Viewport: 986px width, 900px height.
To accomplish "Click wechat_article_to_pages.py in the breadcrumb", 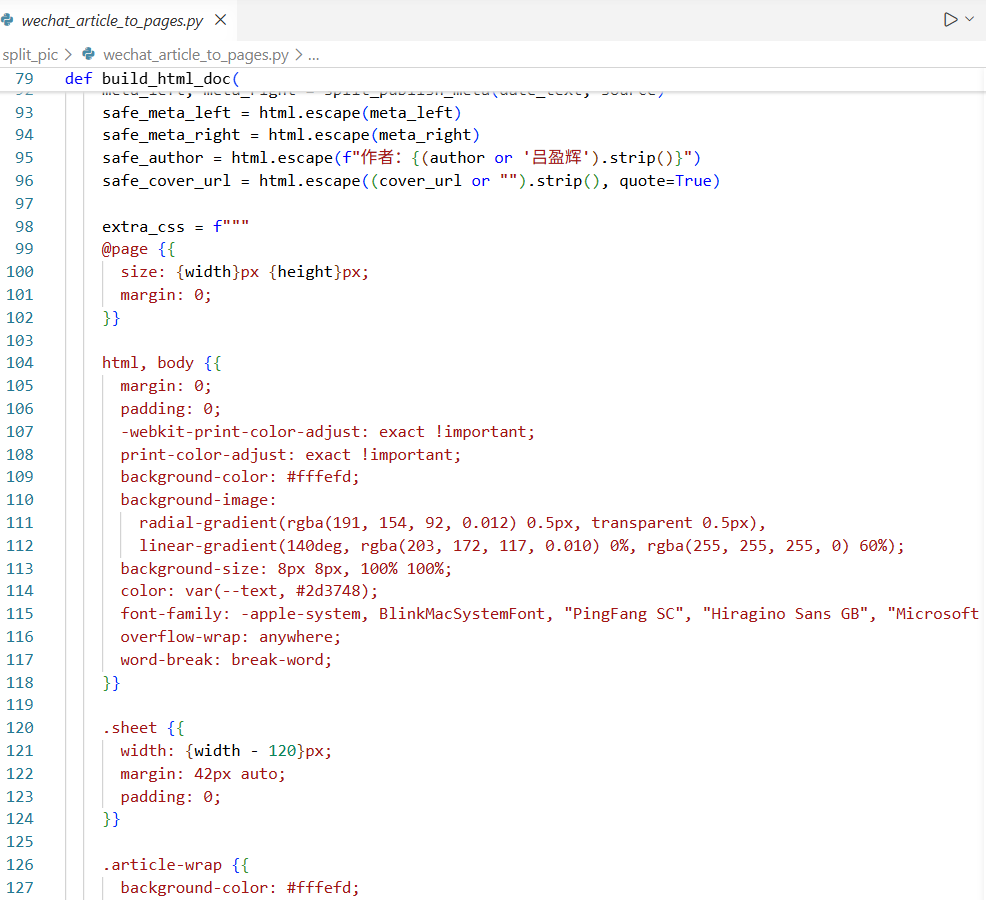I will pos(196,55).
